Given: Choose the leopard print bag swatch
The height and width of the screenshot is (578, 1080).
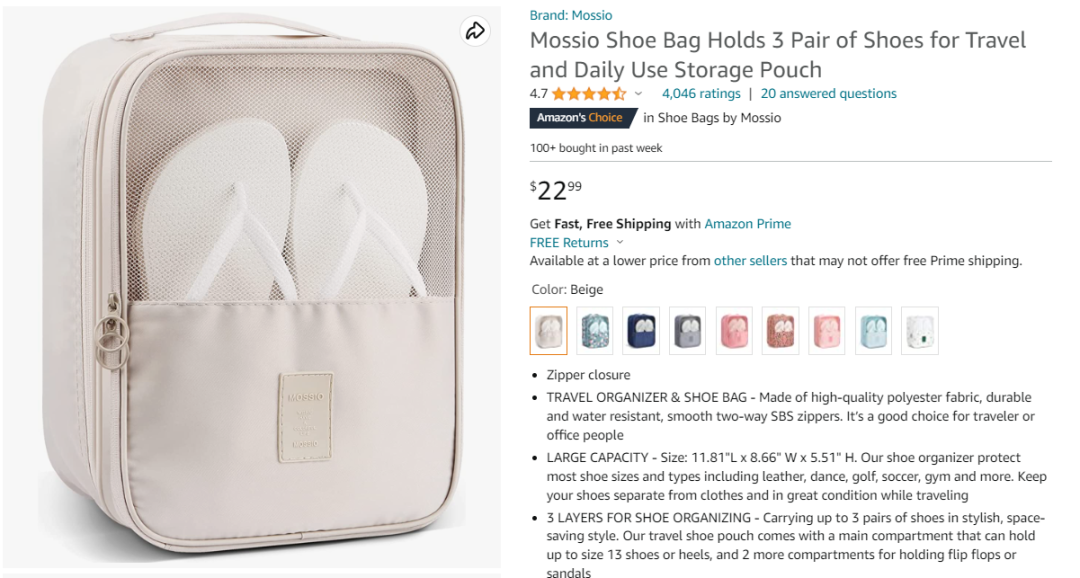Looking at the screenshot, I should click(780, 331).
